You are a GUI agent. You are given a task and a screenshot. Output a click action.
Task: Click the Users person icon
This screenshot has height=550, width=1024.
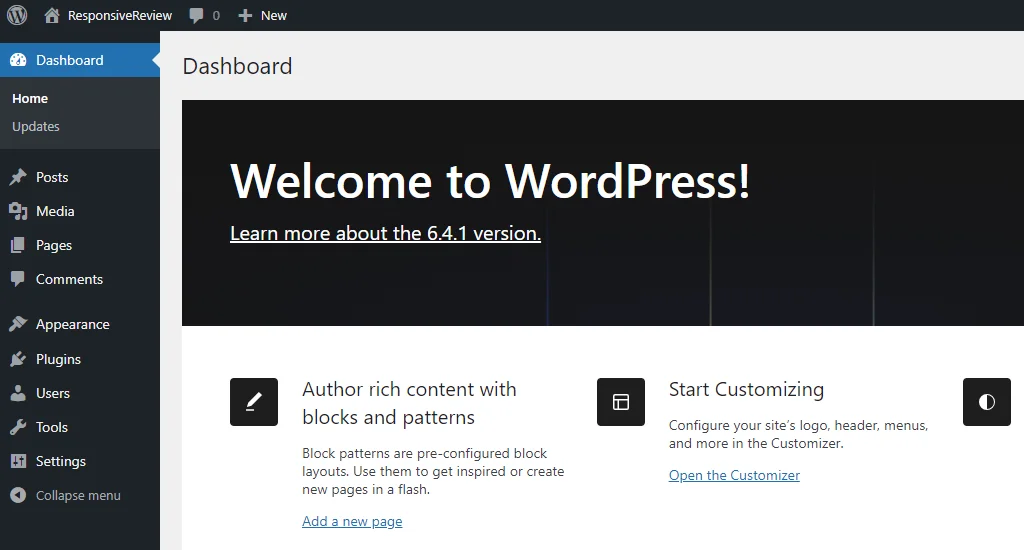(x=18, y=393)
